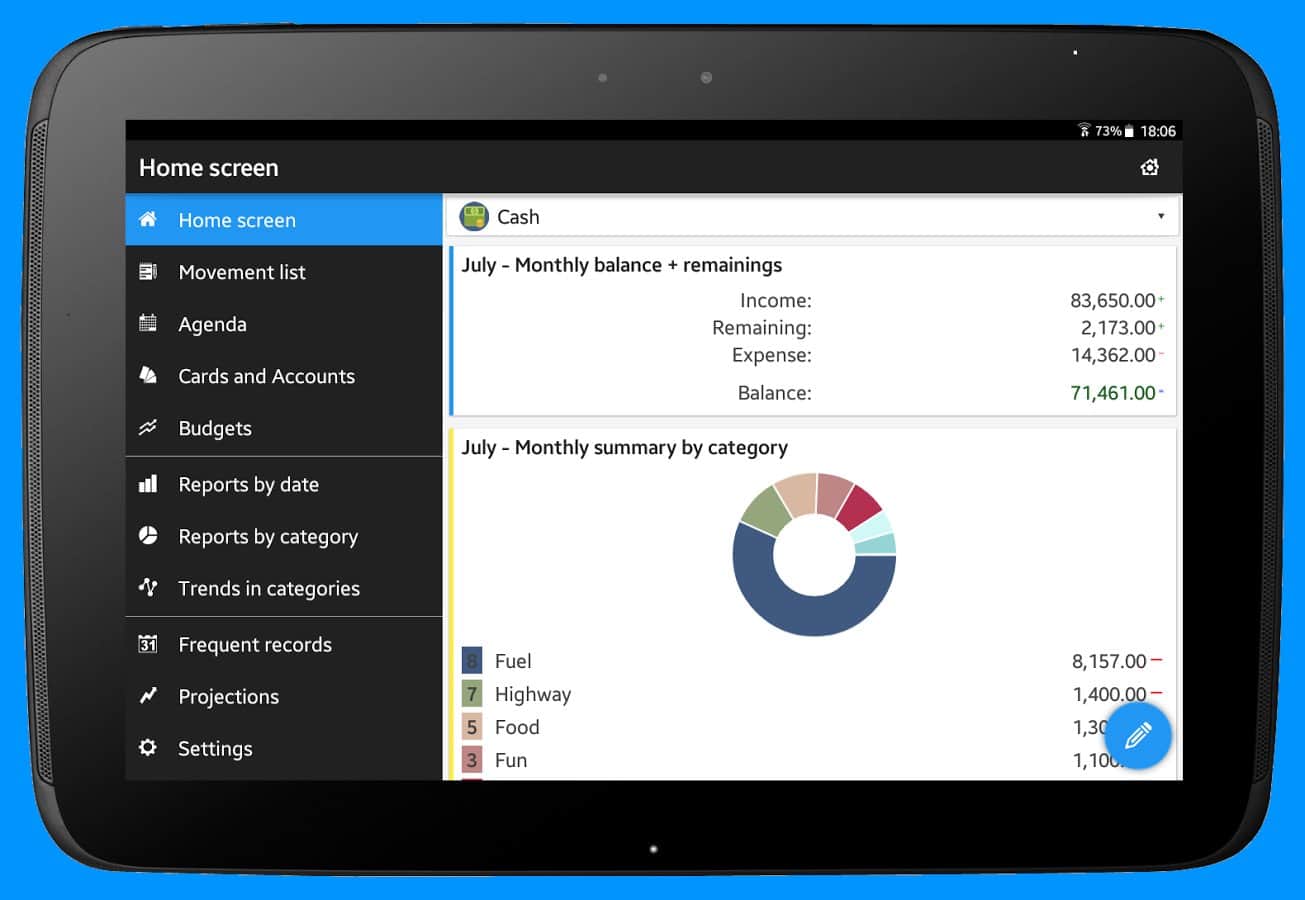Click the Budgets icon in sidebar
The width and height of the screenshot is (1305, 900).
[148, 428]
